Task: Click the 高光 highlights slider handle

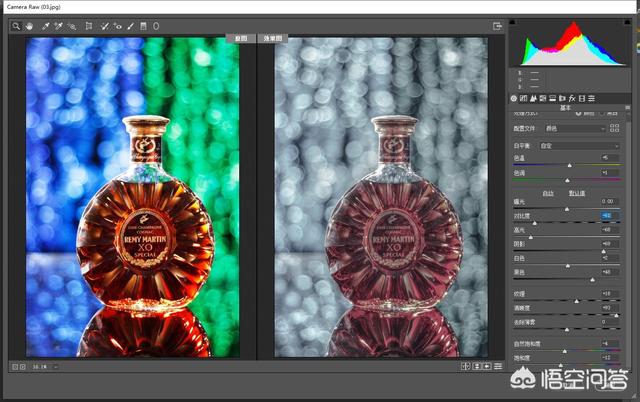Action: [x=531, y=237]
